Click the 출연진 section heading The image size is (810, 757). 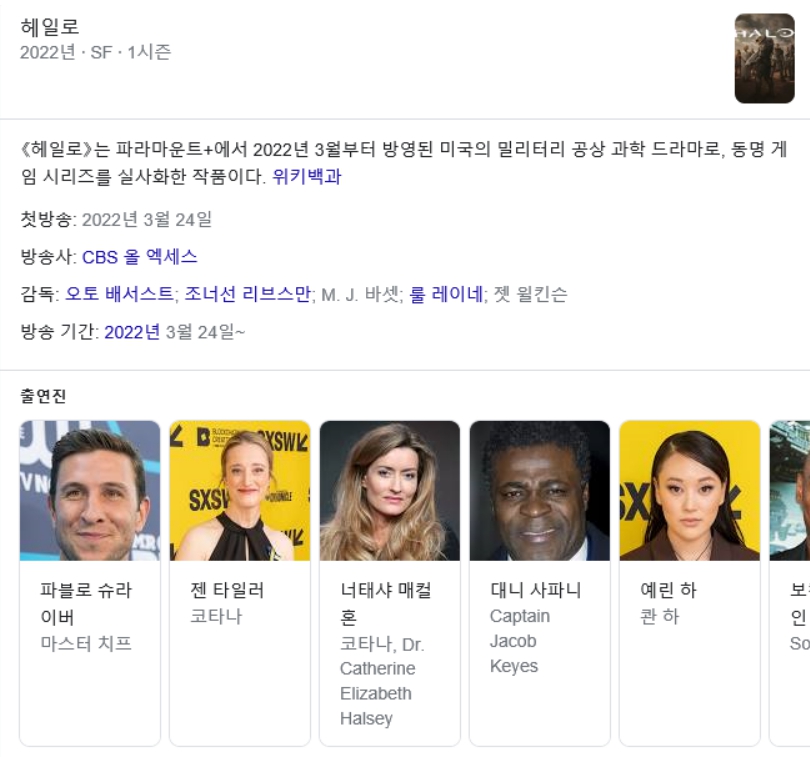click(43, 396)
